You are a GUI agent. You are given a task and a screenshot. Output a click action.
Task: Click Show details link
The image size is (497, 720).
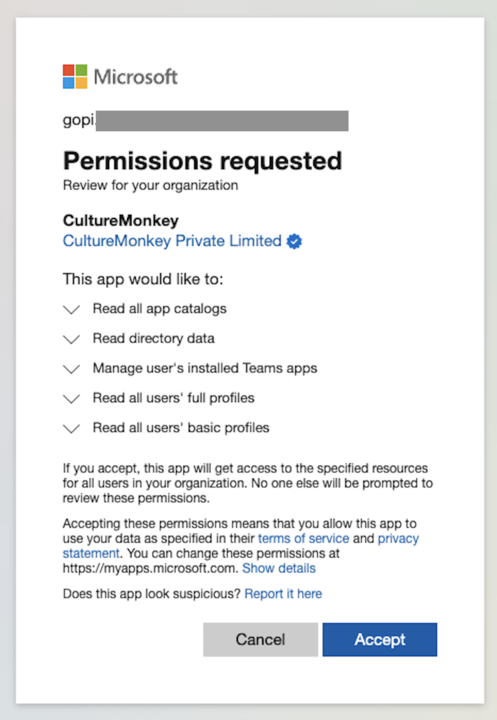279,568
